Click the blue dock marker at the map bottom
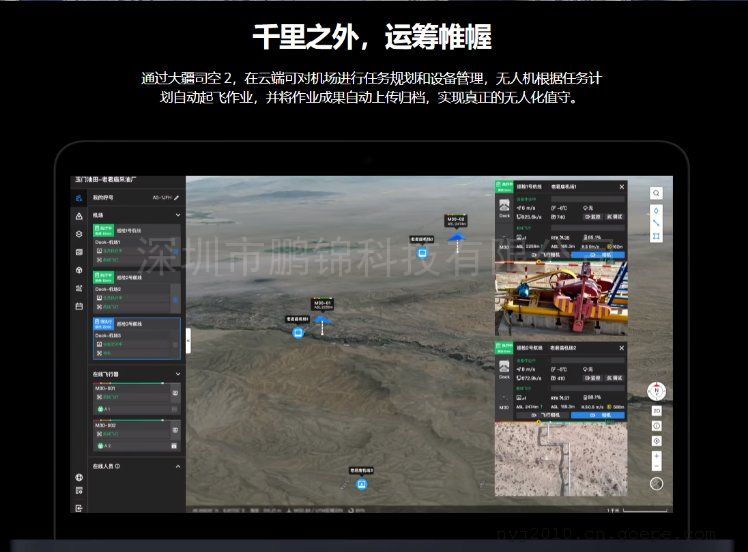This screenshot has width=748, height=552. tap(362, 484)
